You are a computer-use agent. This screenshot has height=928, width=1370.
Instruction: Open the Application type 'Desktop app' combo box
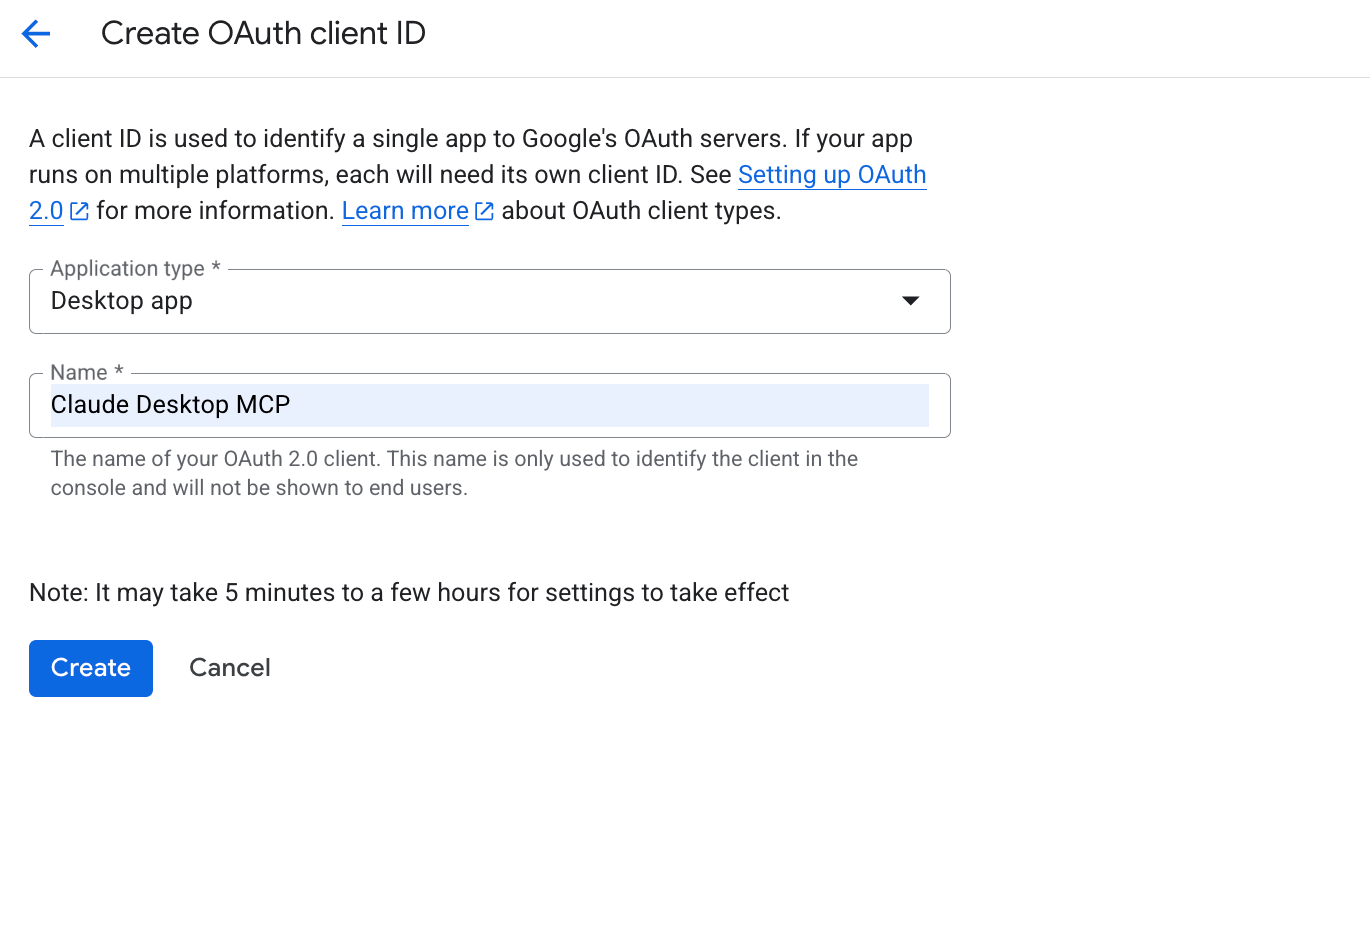click(490, 301)
